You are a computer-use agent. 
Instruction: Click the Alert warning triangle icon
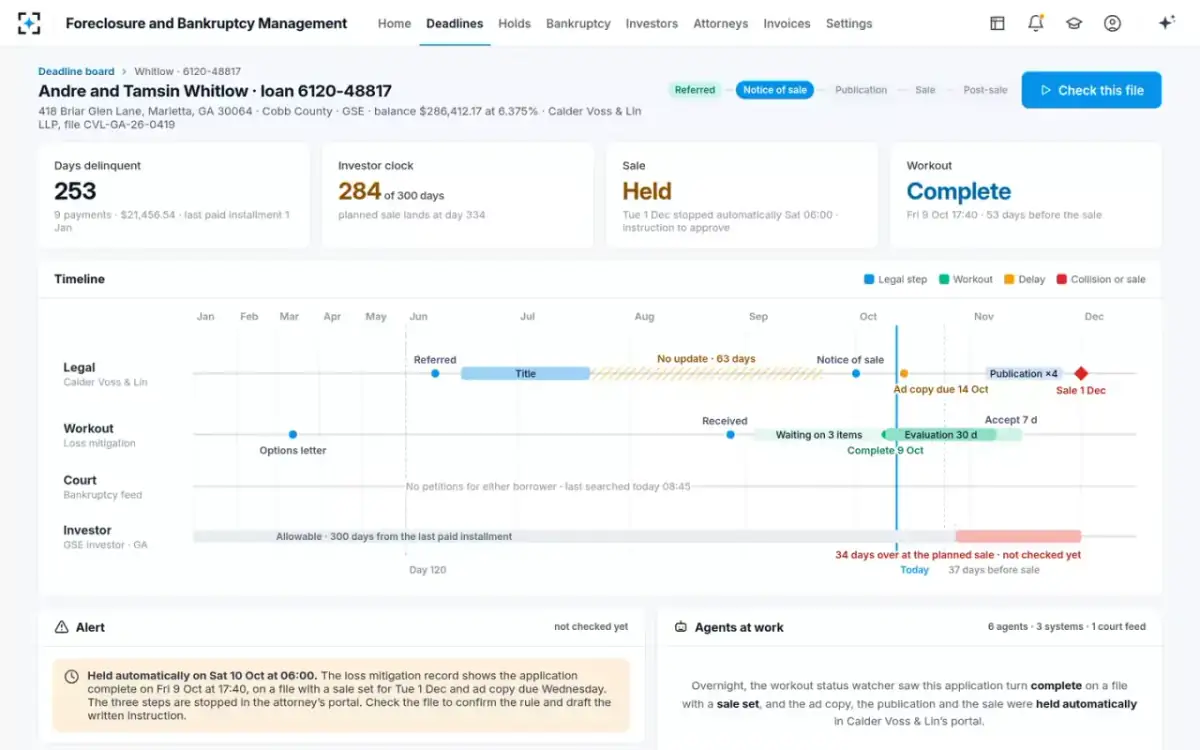click(x=61, y=627)
